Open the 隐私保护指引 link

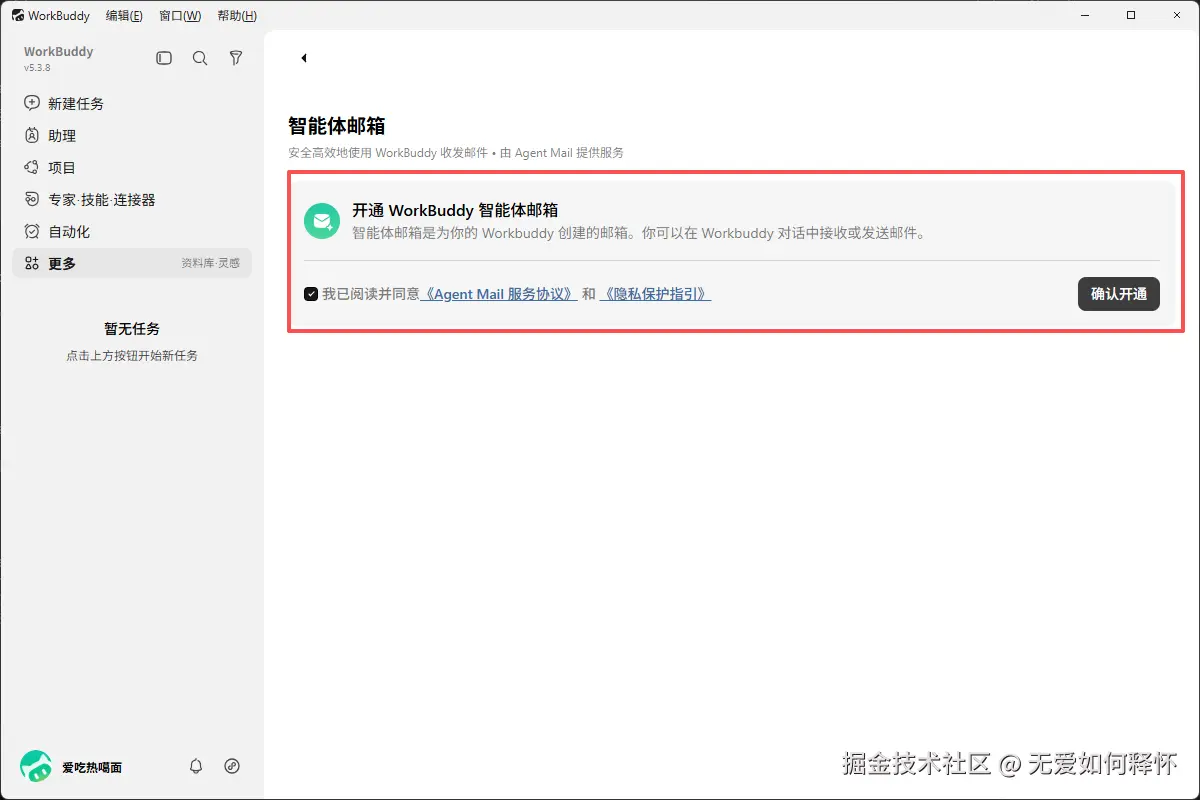click(655, 294)
